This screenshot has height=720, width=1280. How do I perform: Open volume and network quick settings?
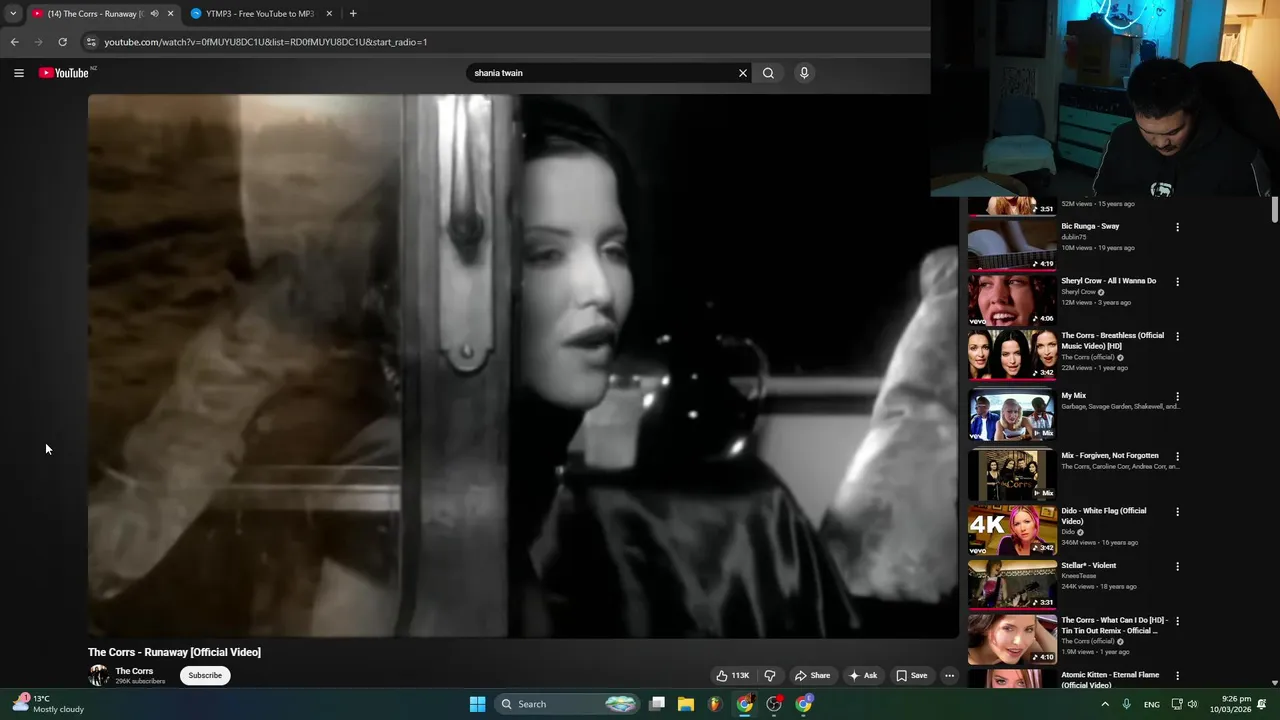tap(1185, 704)
